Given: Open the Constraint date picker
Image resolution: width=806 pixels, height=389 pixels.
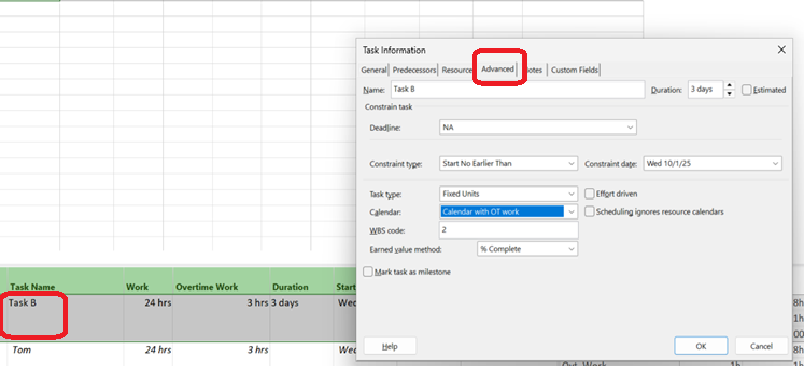Looking at the screenshot, I should pos(775,163).
